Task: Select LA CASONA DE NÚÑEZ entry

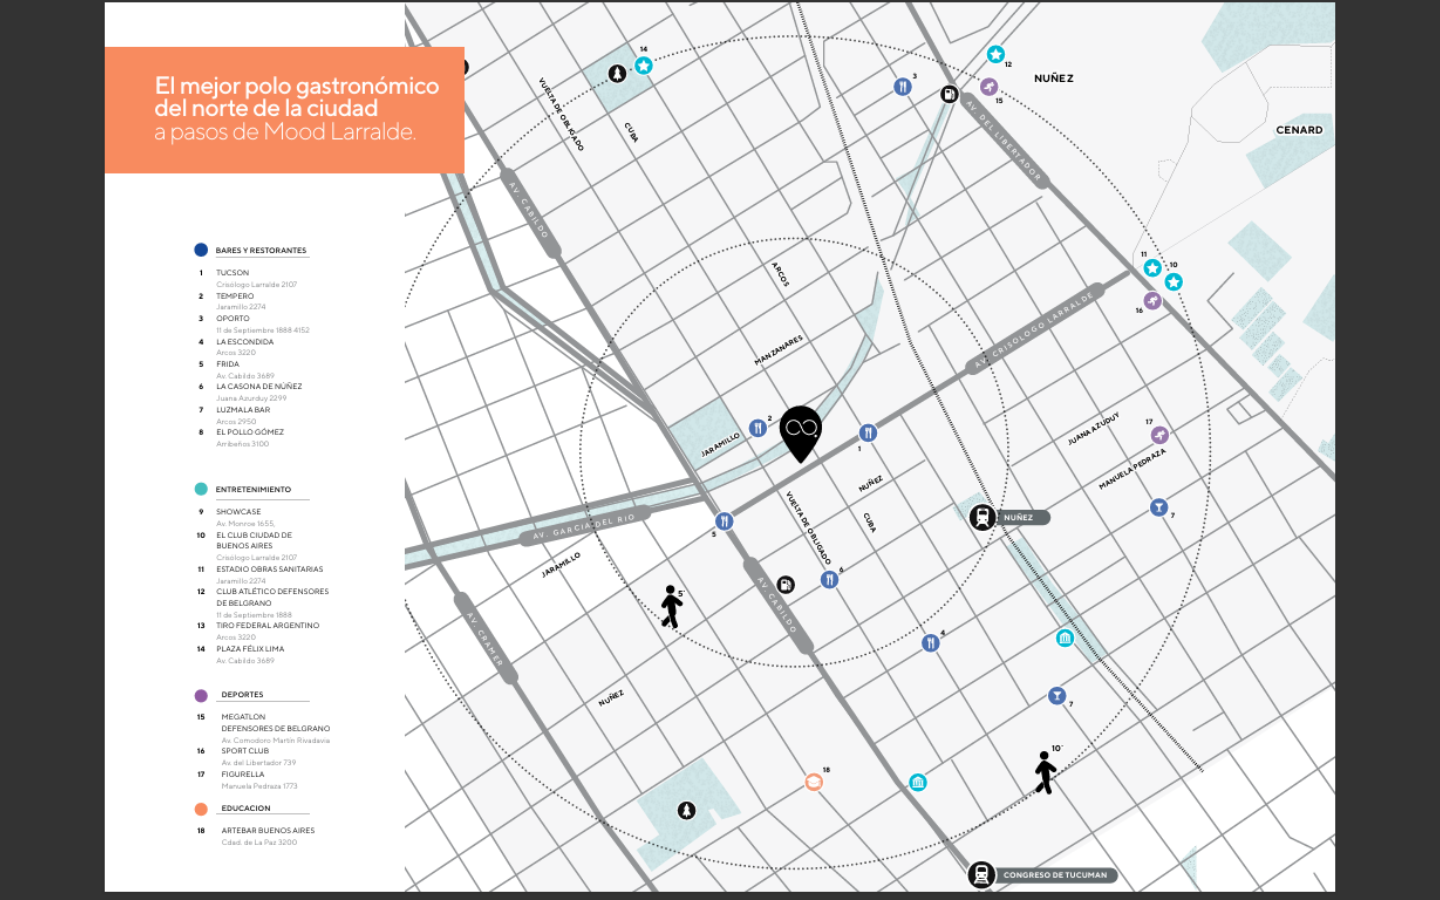Action: 259,386
